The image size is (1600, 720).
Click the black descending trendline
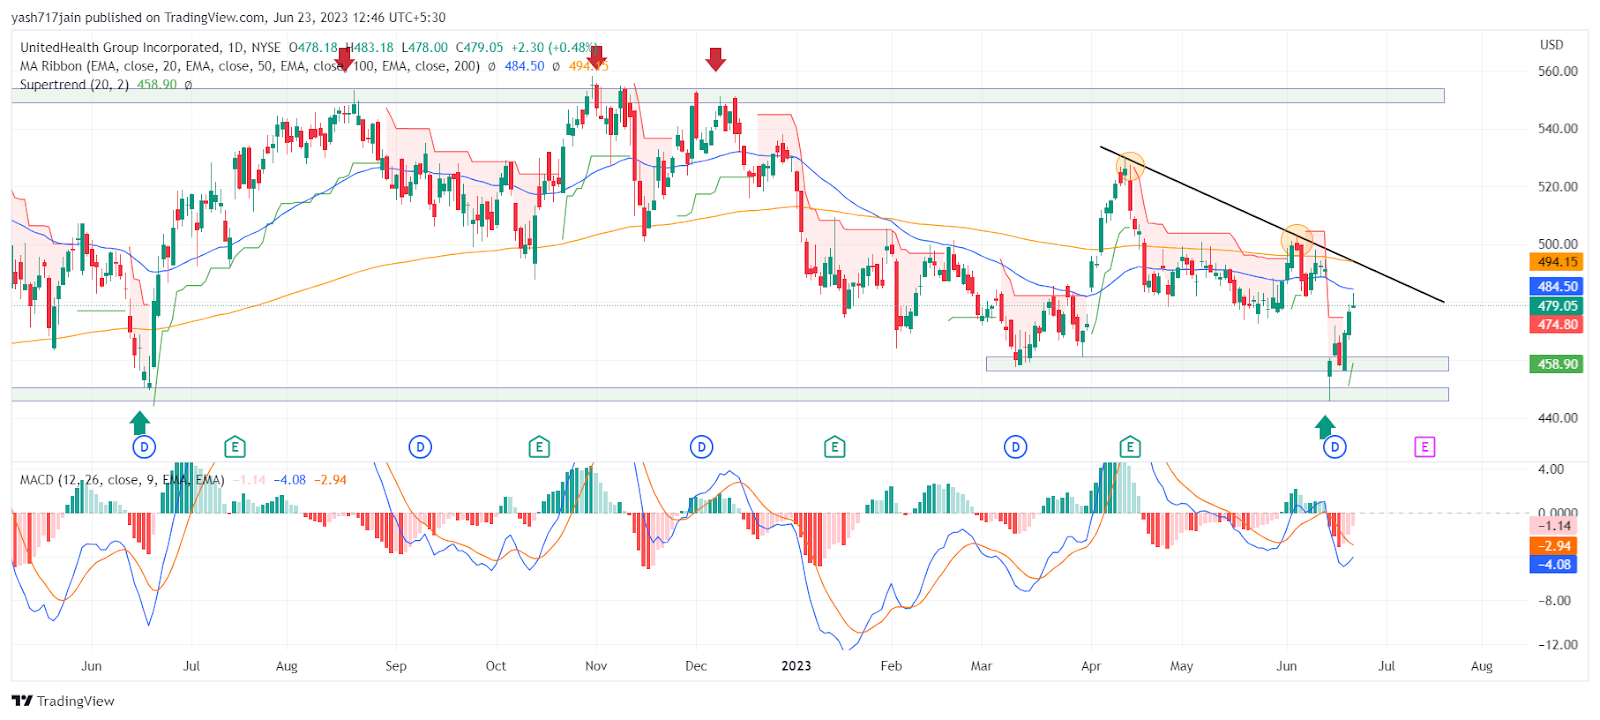pos(1272,224)
